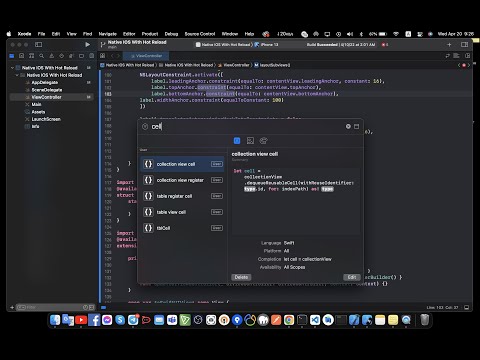Open LaunchScreen in the navigator
This screenshot has height=360, width=480.
point(46,119)
